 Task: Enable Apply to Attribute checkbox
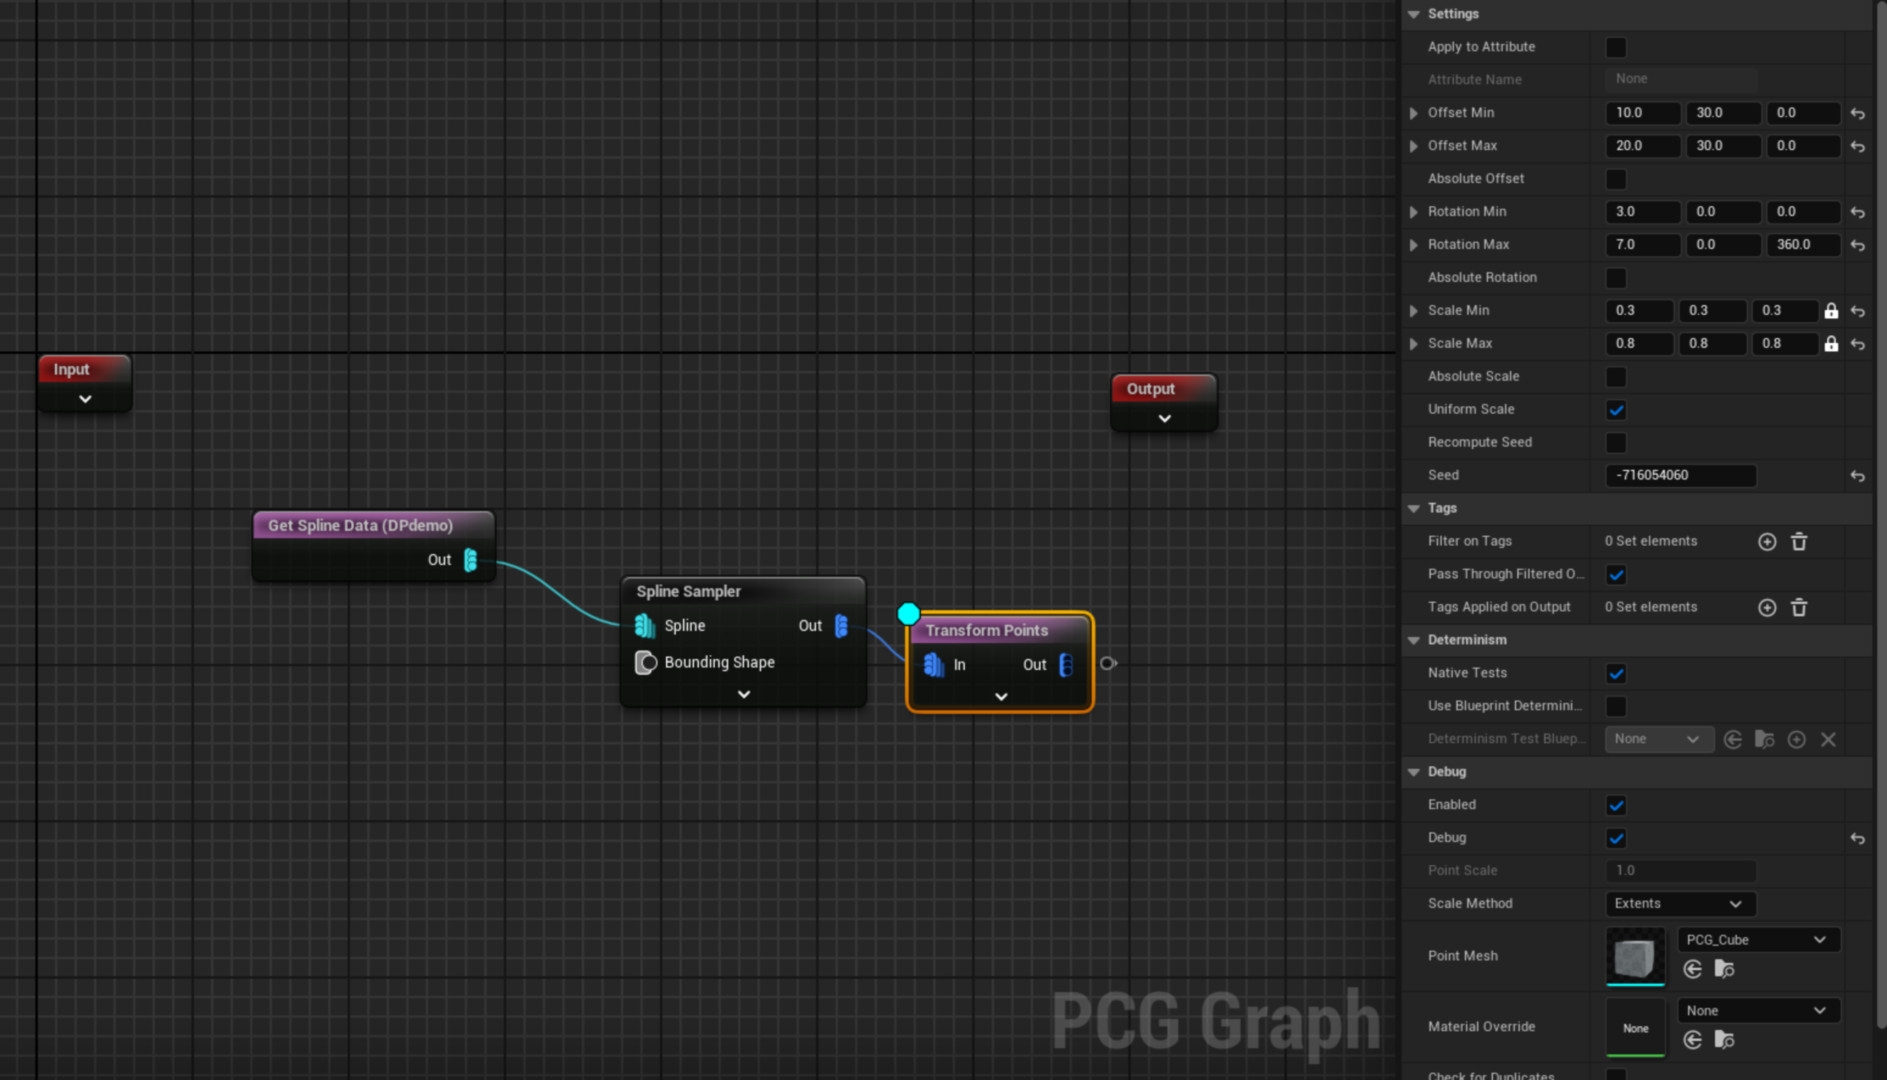click(x=1615, y=48)
